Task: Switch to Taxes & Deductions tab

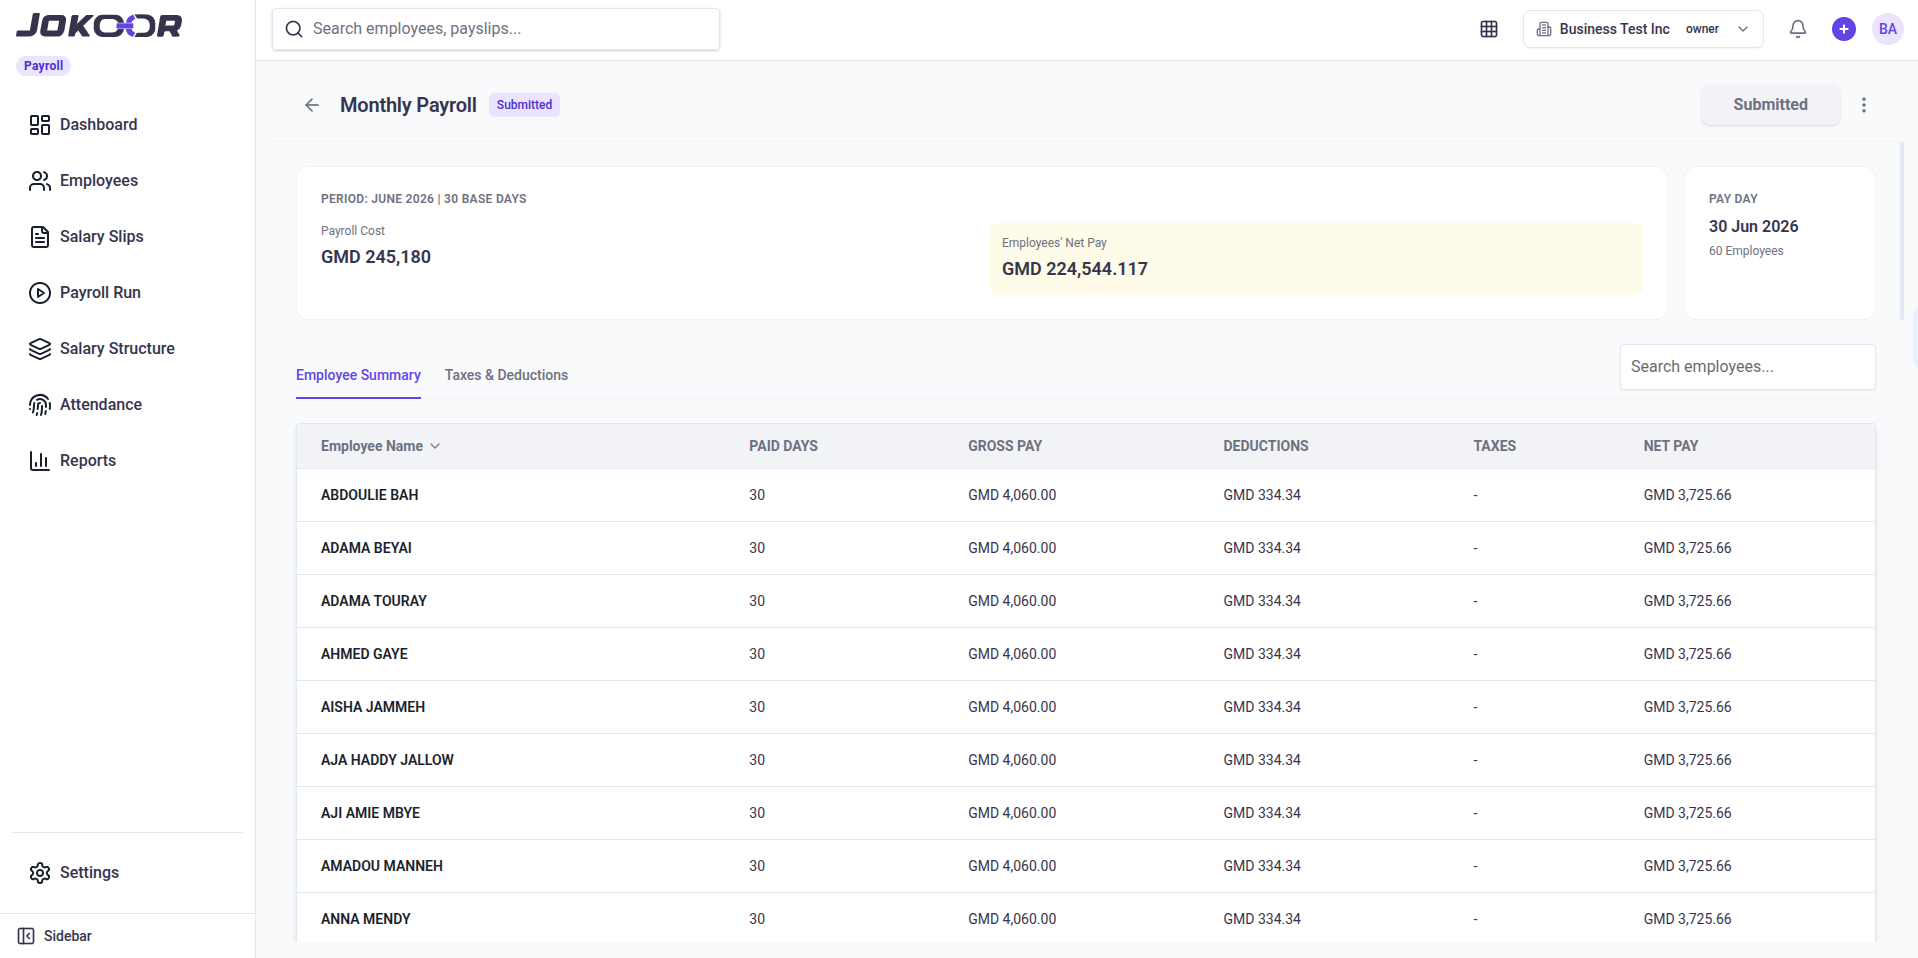Action: pyautogui.click(x=506, y=375)
